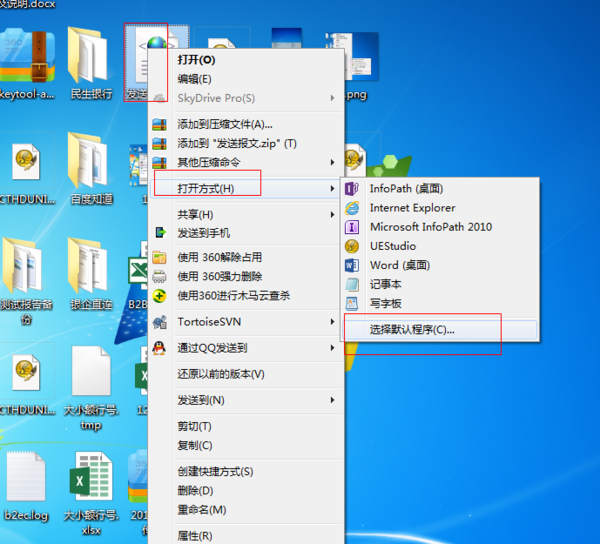The height and width of the screenshot is (544, 600).
Task: Open the 大小额行号.xlsx Excel file
Action: tap(90, 483)
